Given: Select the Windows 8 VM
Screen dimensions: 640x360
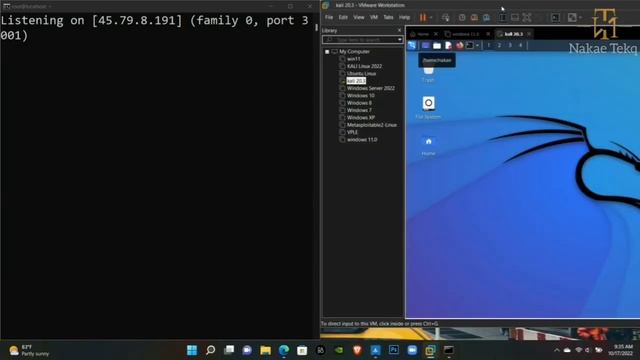Looking at the screenshot, I should 359,103.
